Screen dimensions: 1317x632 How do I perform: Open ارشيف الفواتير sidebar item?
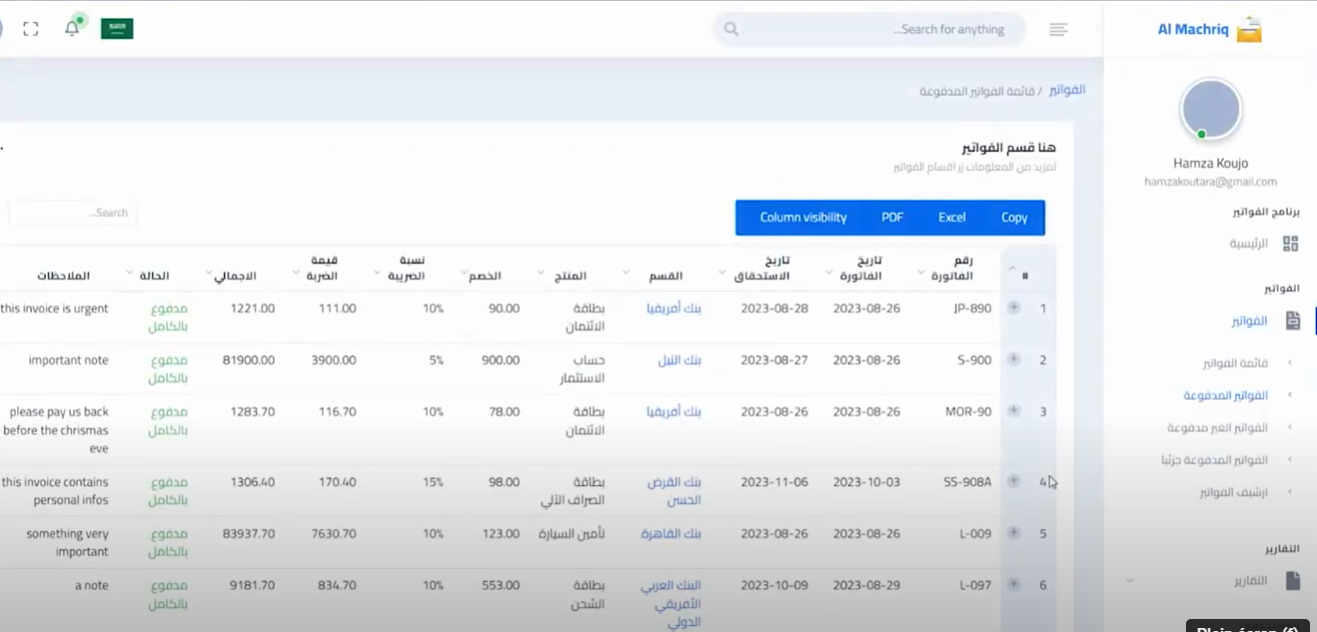[x=1234, y=492]
